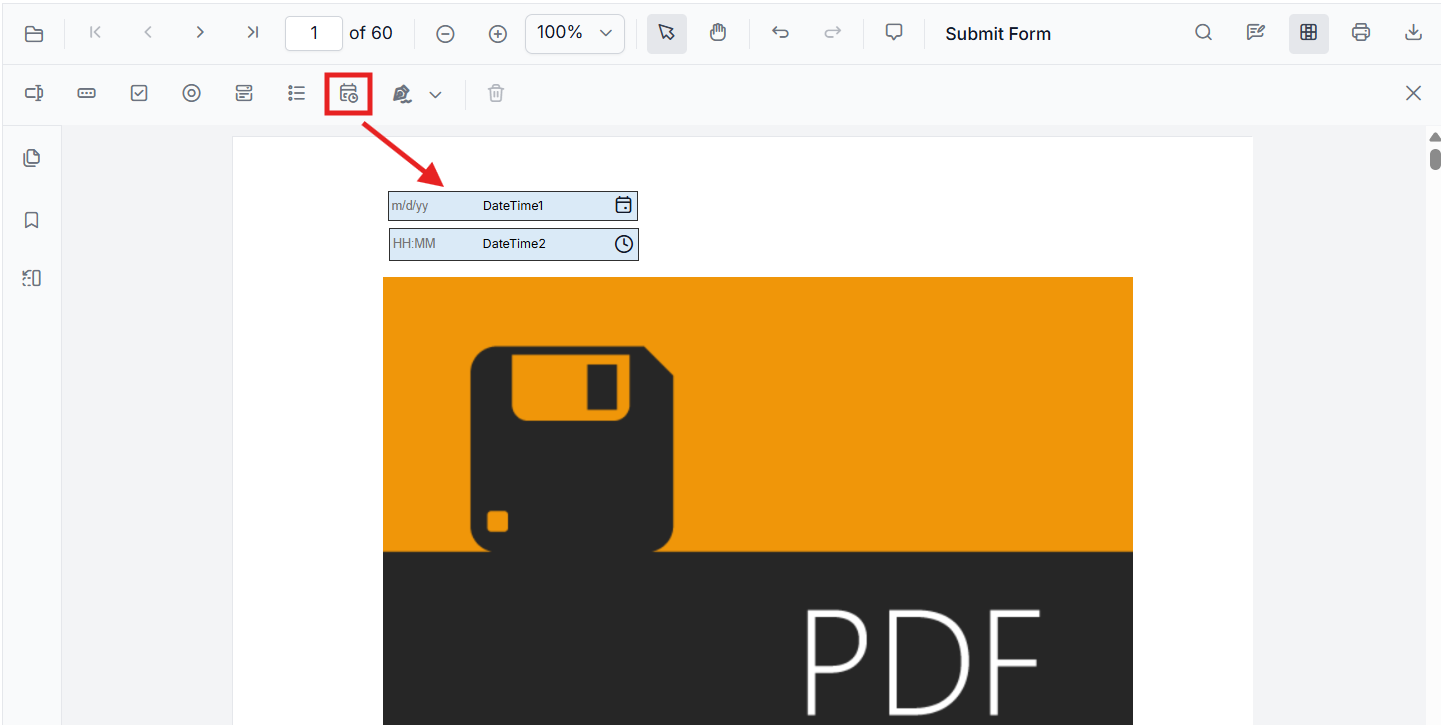Open the edit annotation toolbar
The width and height of the screenshot is (1441, 725).
(1256, 33)
